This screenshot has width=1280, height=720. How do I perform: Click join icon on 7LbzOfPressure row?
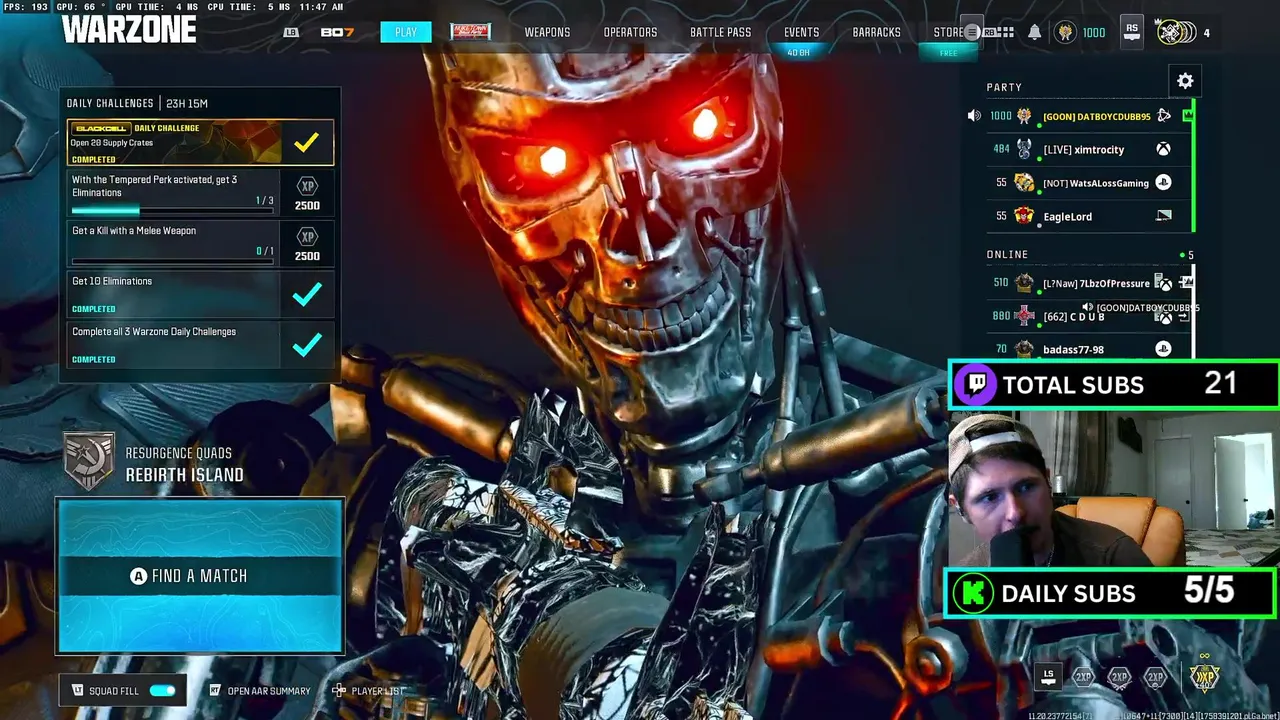(1184, 283)
